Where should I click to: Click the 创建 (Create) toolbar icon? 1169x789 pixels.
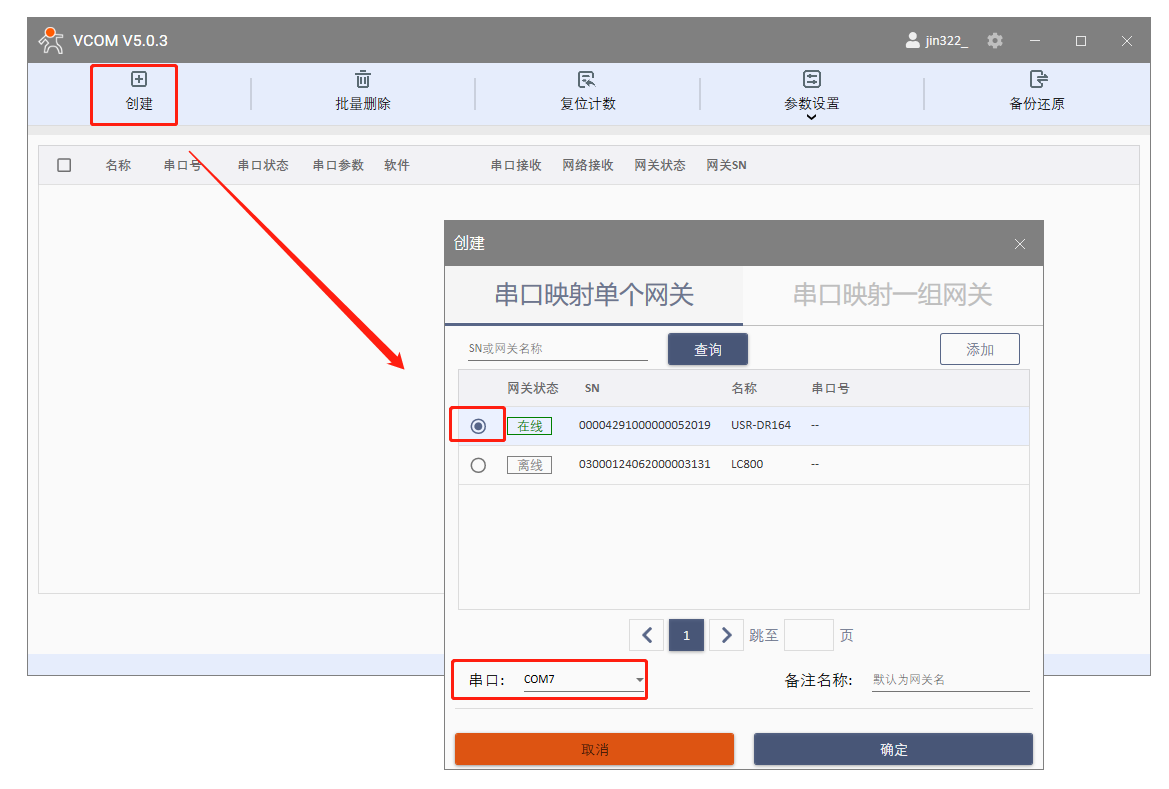click(x=139, y=80)
